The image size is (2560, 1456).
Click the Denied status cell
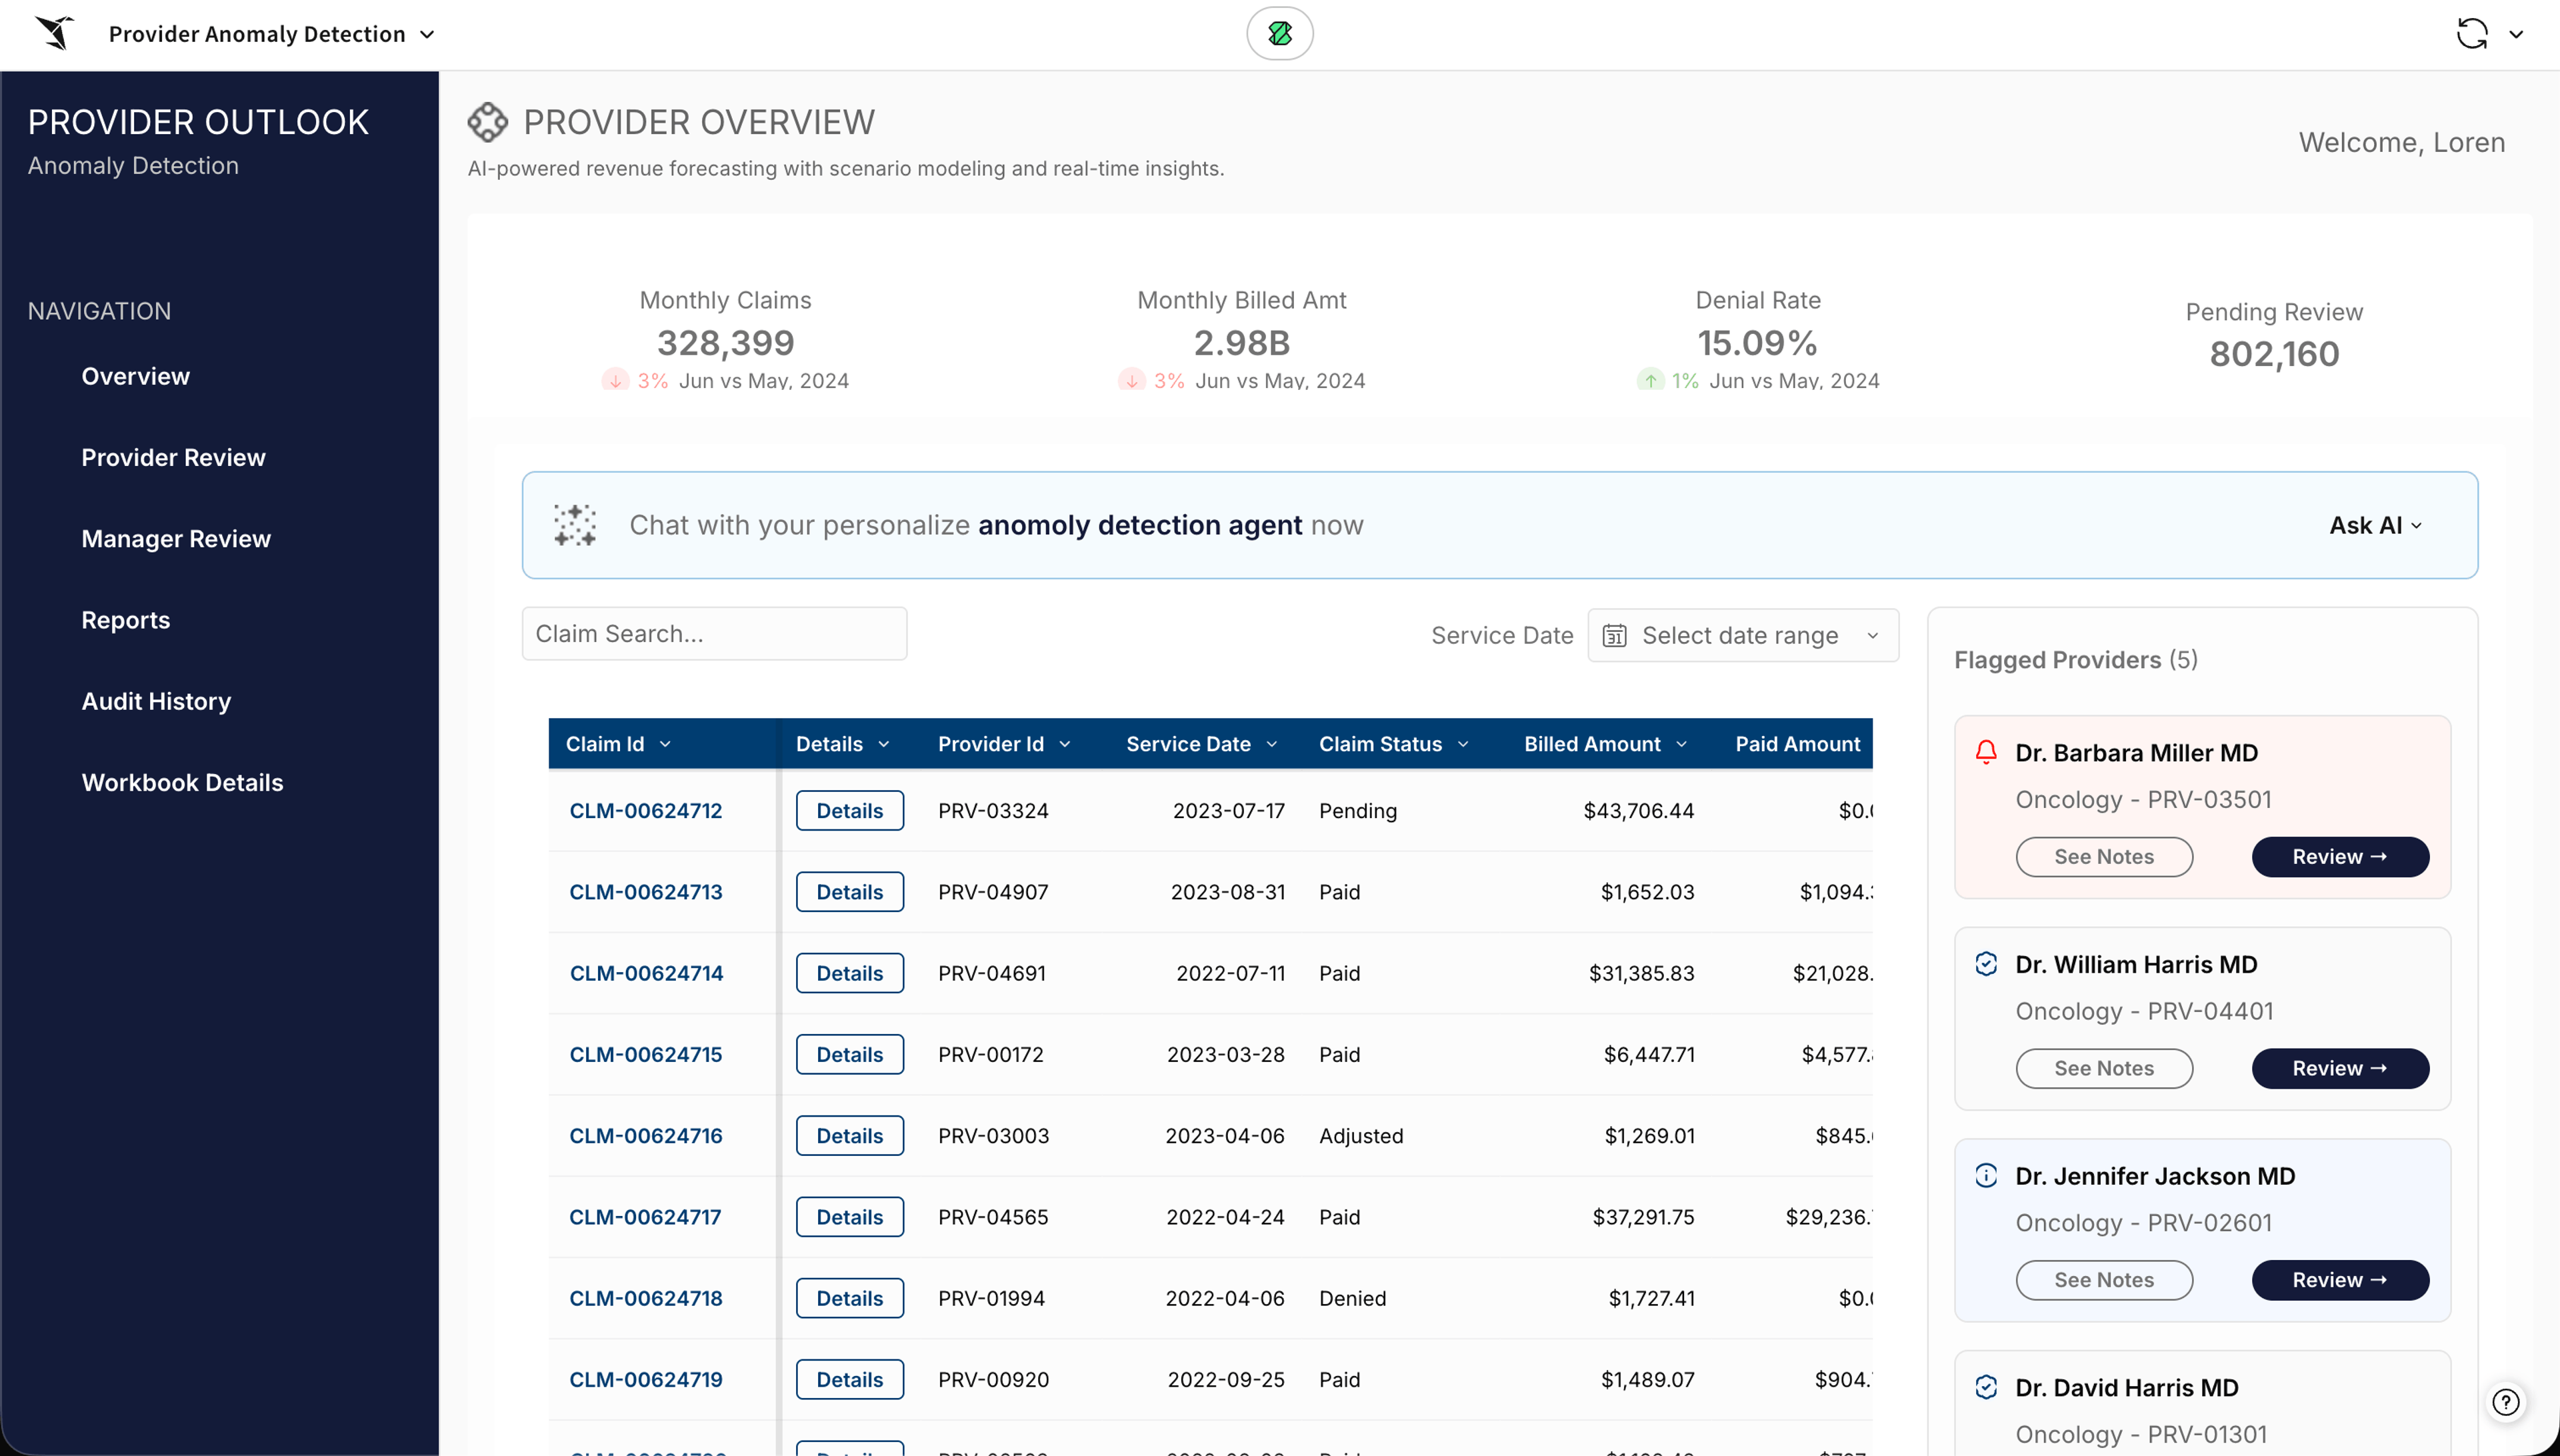1352,1299
